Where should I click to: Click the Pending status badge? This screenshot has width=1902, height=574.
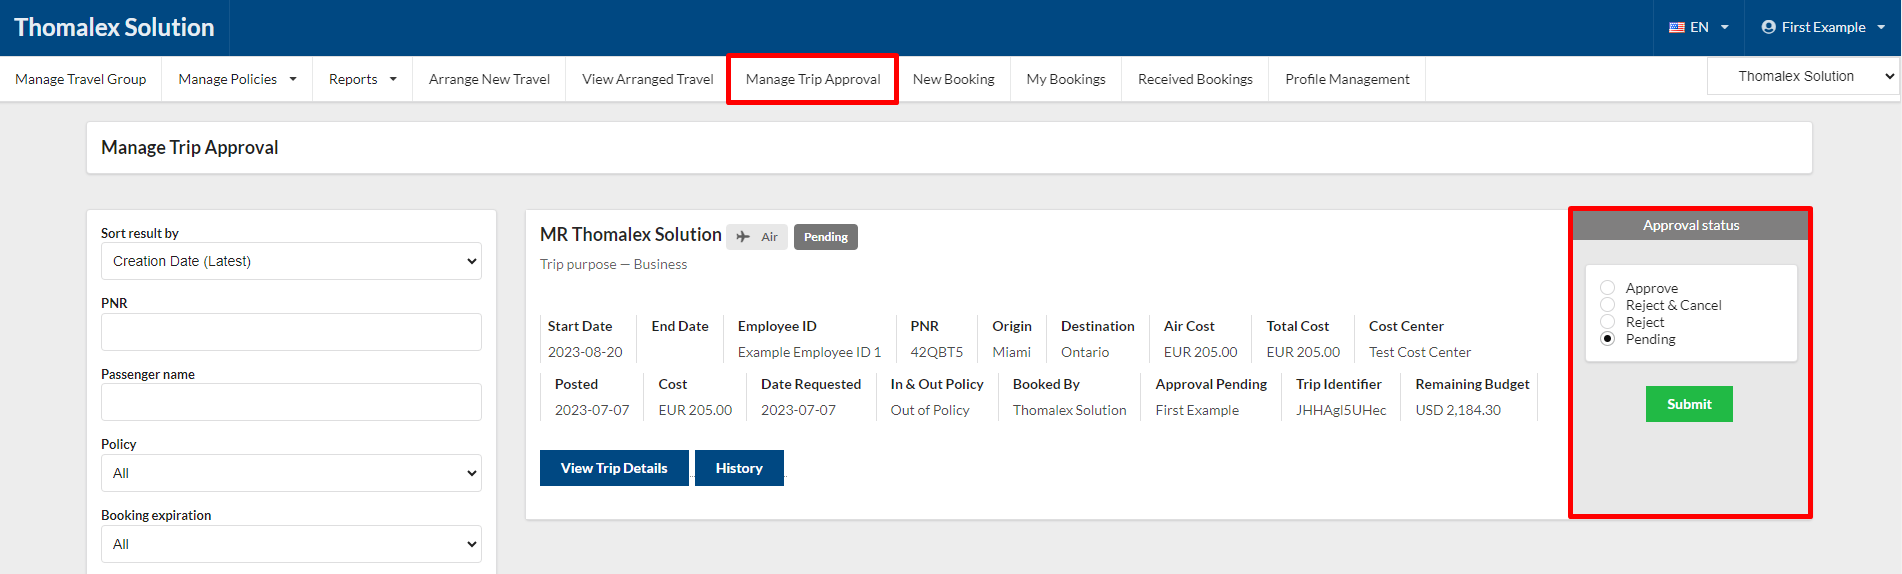[826, 237]
